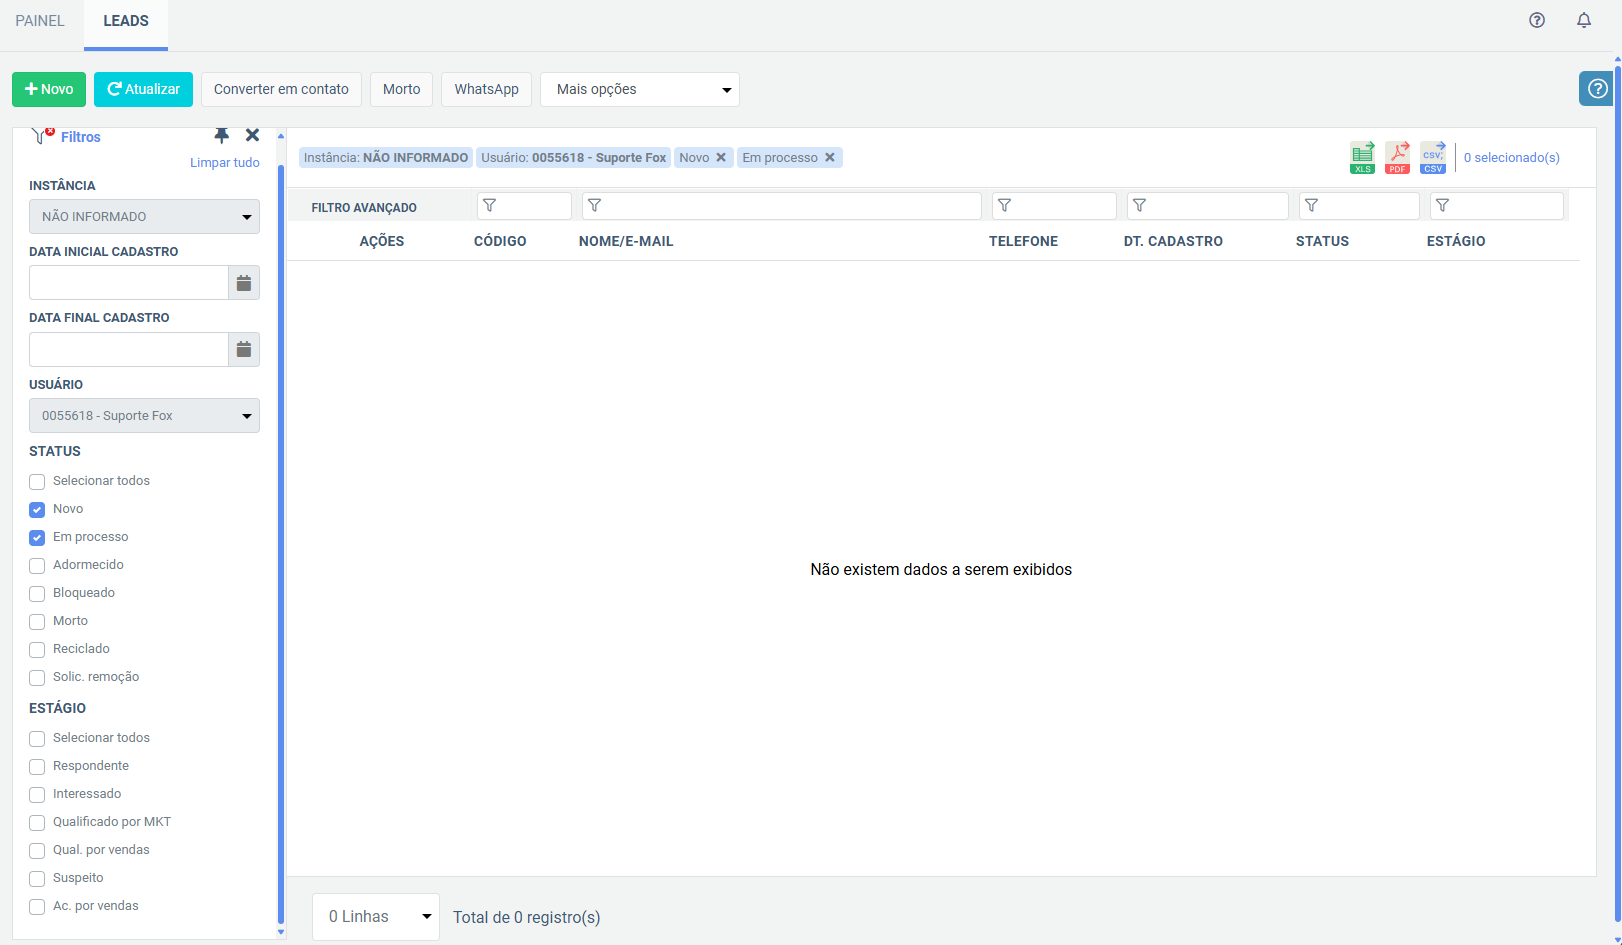This screenshot has width=1622, height=945.
Task: Remove the Em processo filter tag
Action: pos(830,157)
